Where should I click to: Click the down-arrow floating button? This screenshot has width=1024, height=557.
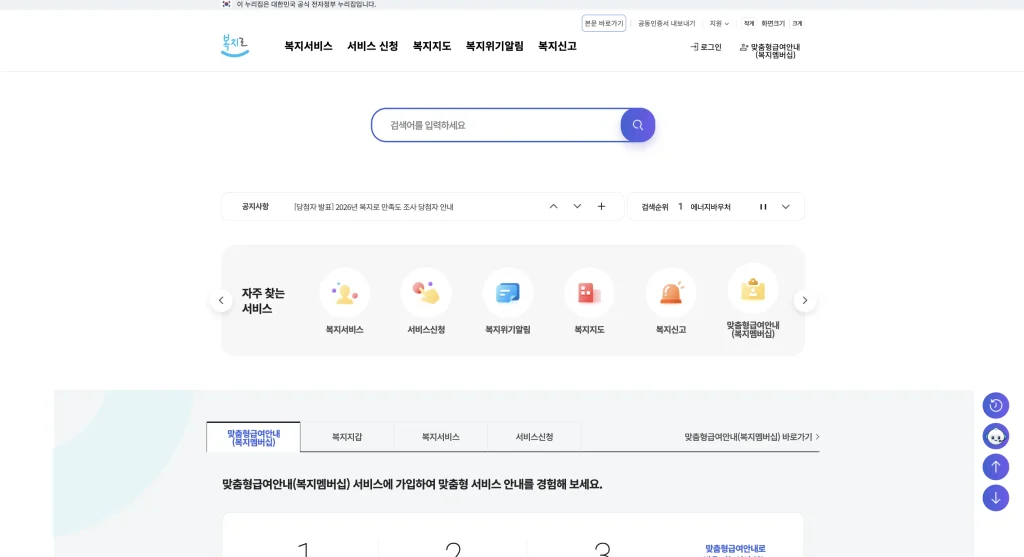995,498
